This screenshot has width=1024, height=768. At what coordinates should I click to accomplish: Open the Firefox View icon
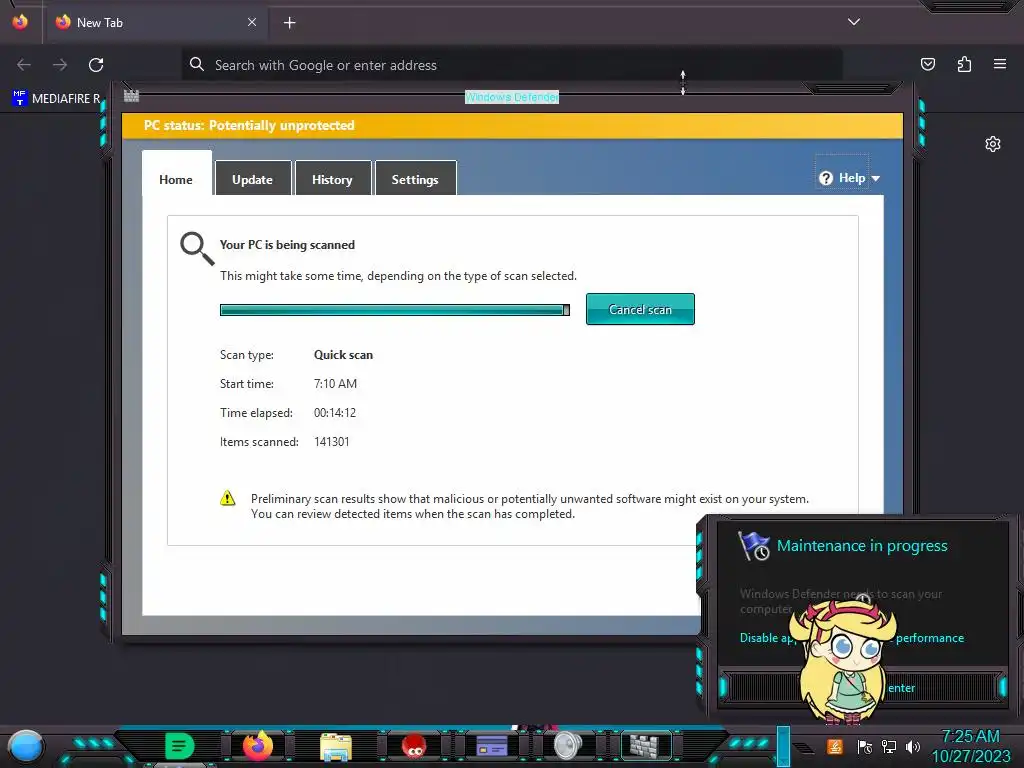[x=20, y=22]
